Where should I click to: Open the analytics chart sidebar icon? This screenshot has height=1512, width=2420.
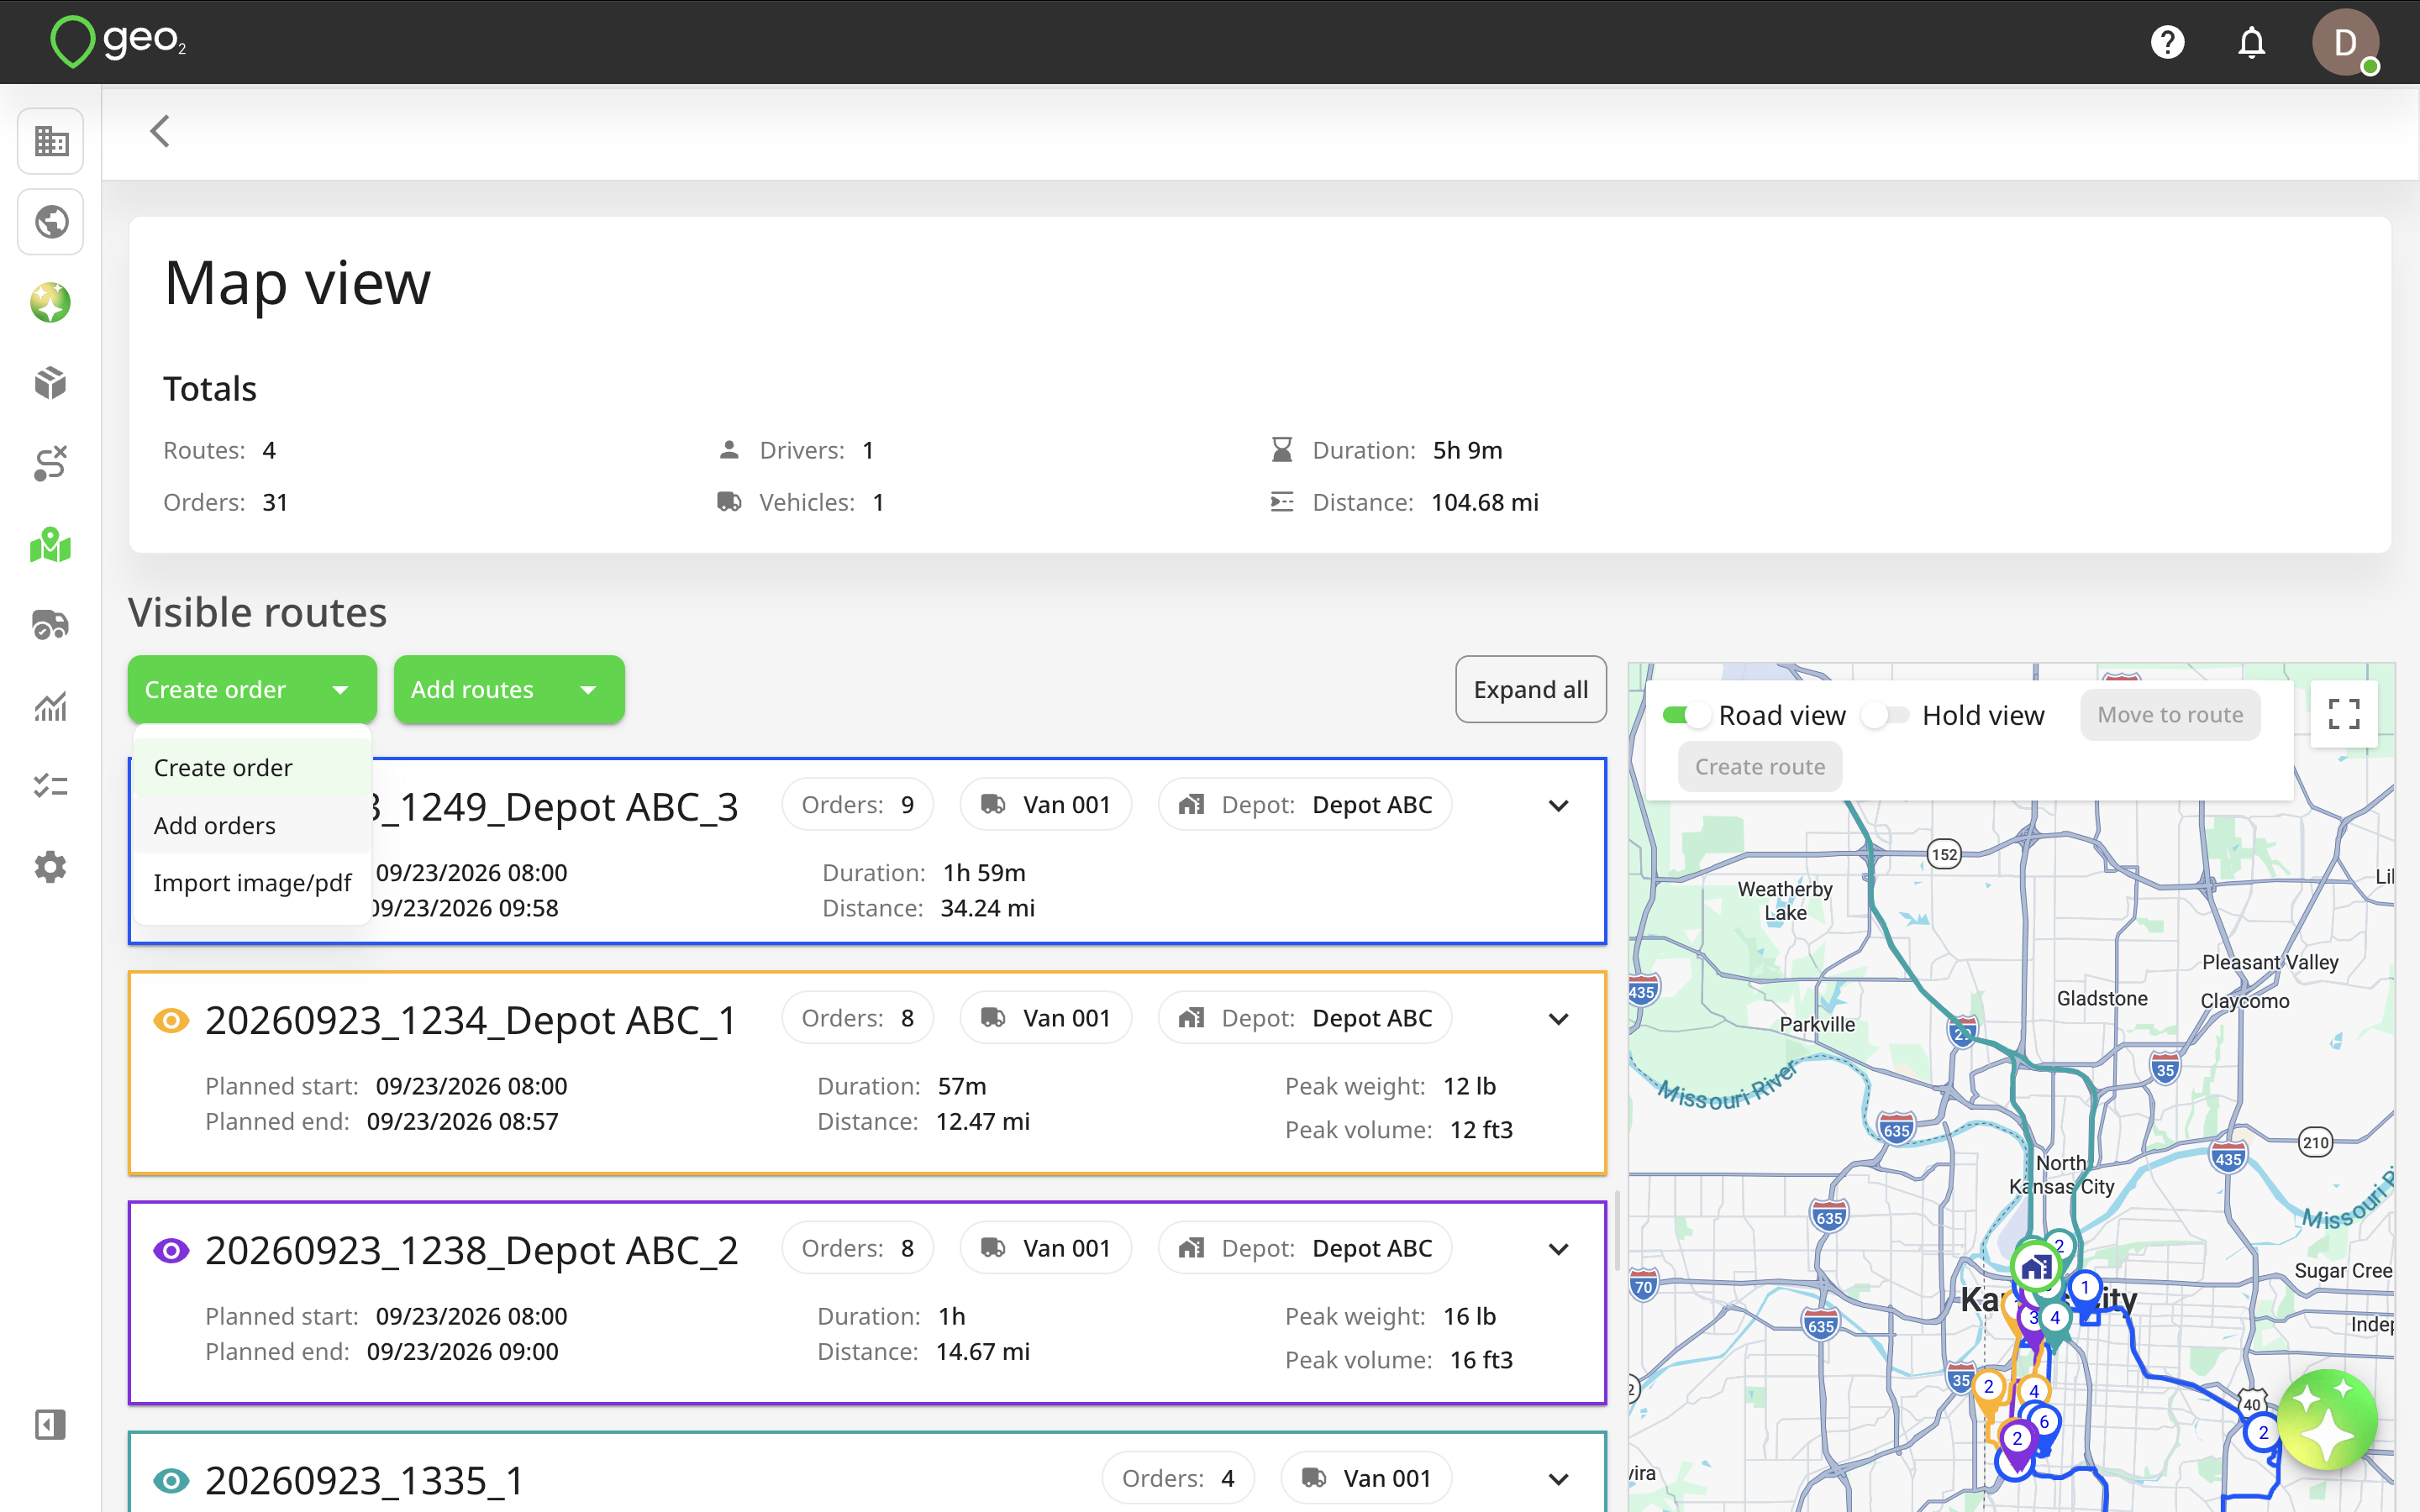50,706
